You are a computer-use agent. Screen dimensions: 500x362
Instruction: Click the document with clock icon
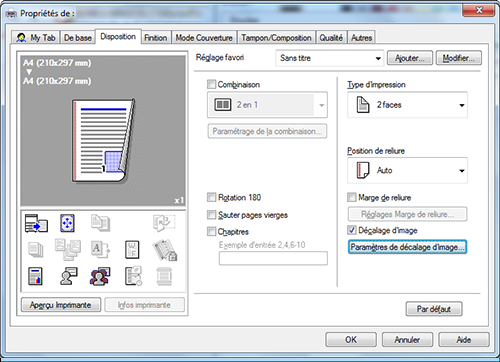tap(133, 276)
